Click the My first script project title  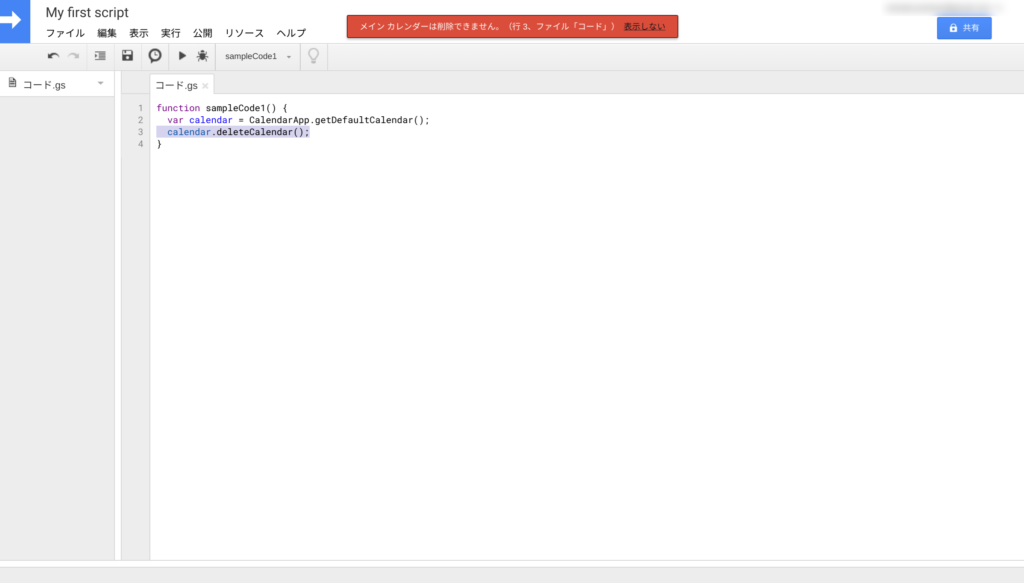(x=87, y=12)
